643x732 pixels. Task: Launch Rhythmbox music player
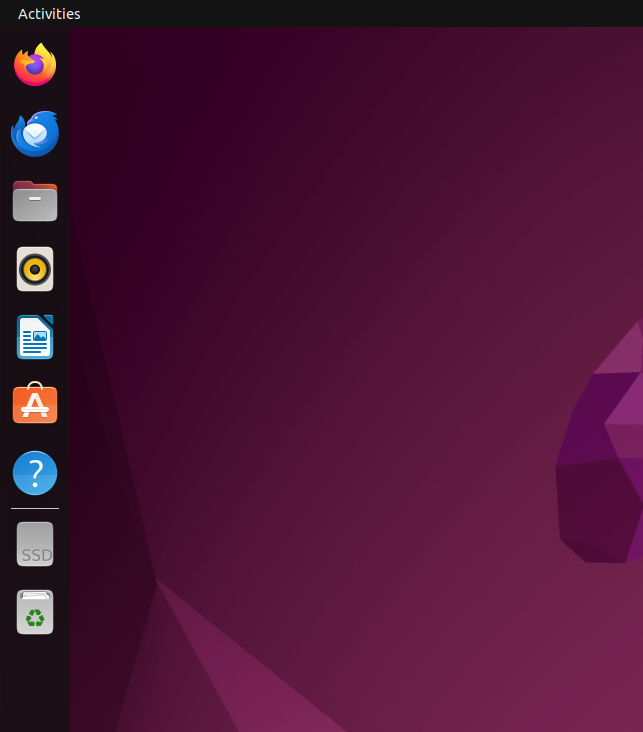pos(35,269)
